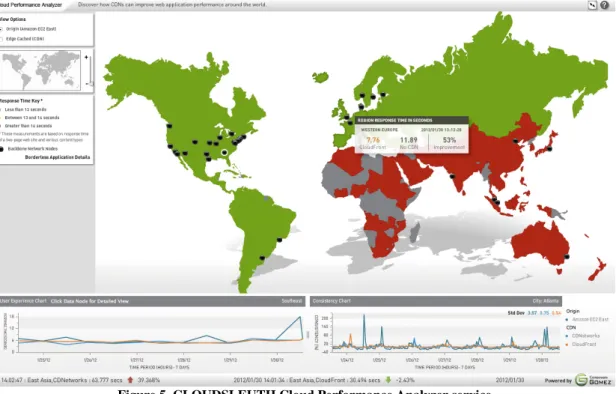Toggle Amazon EC2 East legend entry

coord(587,319)
